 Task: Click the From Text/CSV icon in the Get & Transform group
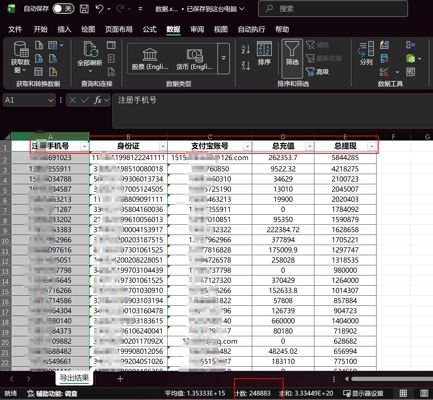pos(39,45)
